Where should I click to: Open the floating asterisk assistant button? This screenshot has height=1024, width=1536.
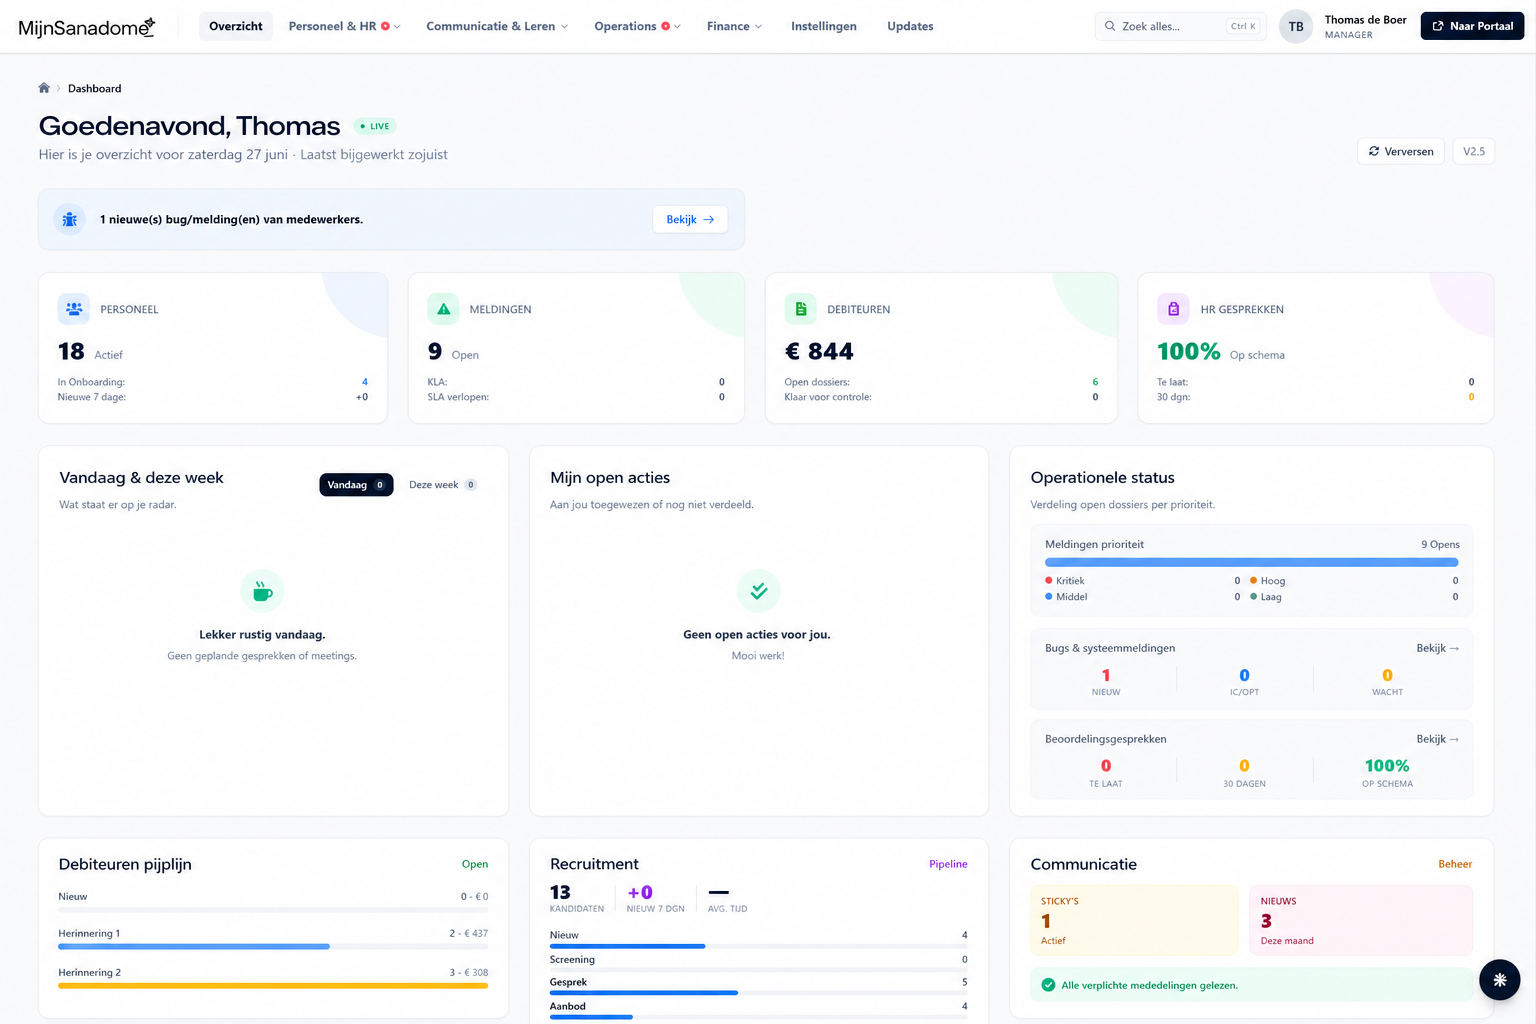[x=1499, y=980]
